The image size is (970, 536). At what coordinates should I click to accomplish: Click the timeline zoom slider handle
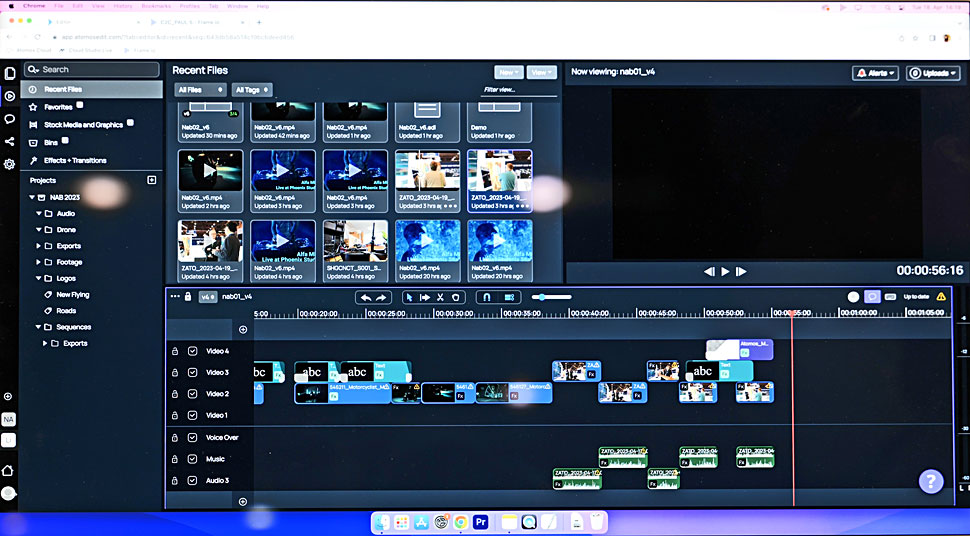(x=542, y=297)
